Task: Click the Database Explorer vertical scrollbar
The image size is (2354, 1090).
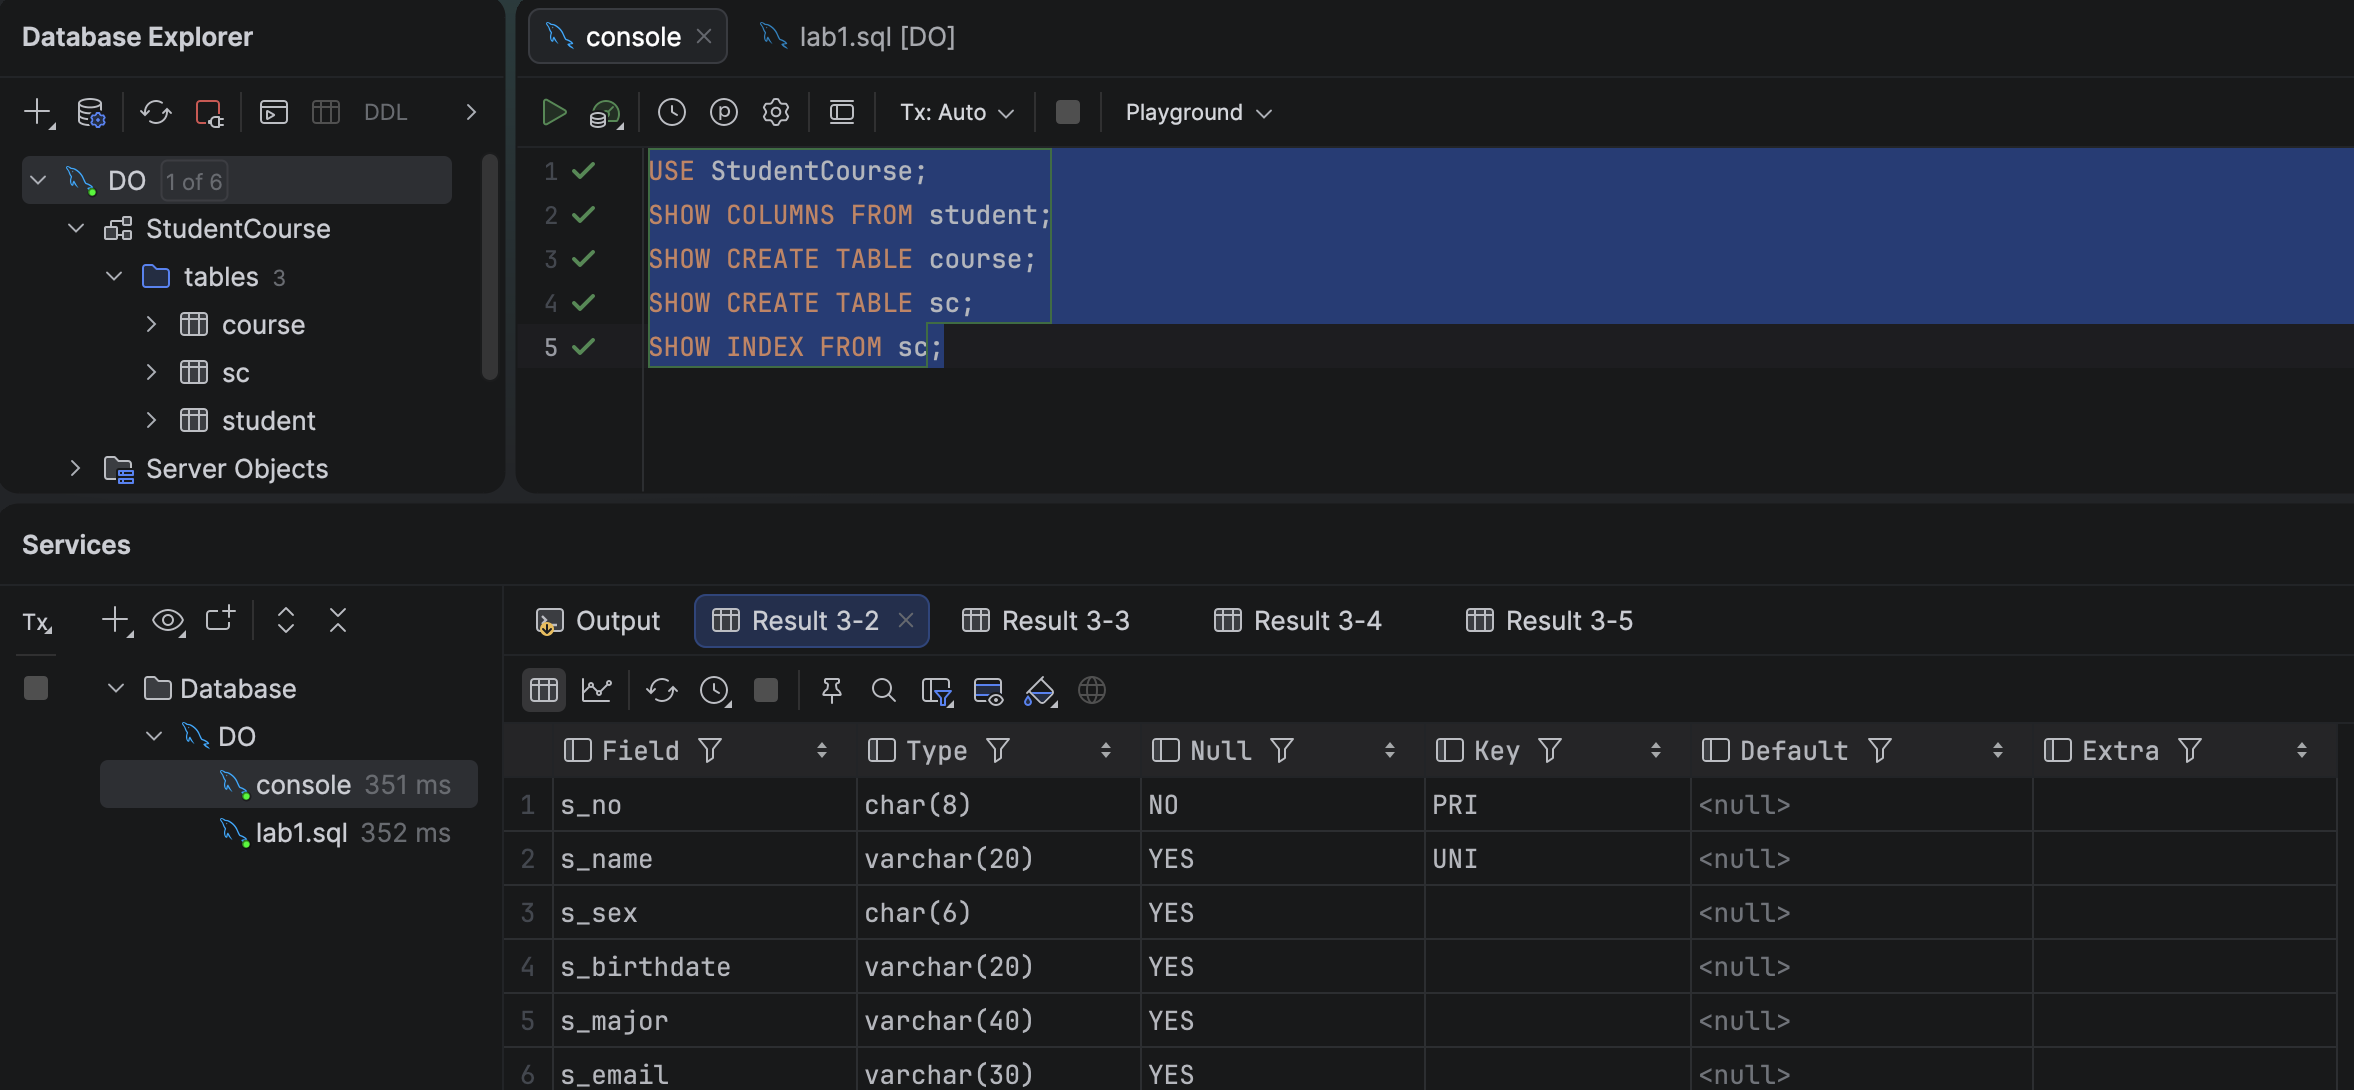Action: tap(489, 267)
